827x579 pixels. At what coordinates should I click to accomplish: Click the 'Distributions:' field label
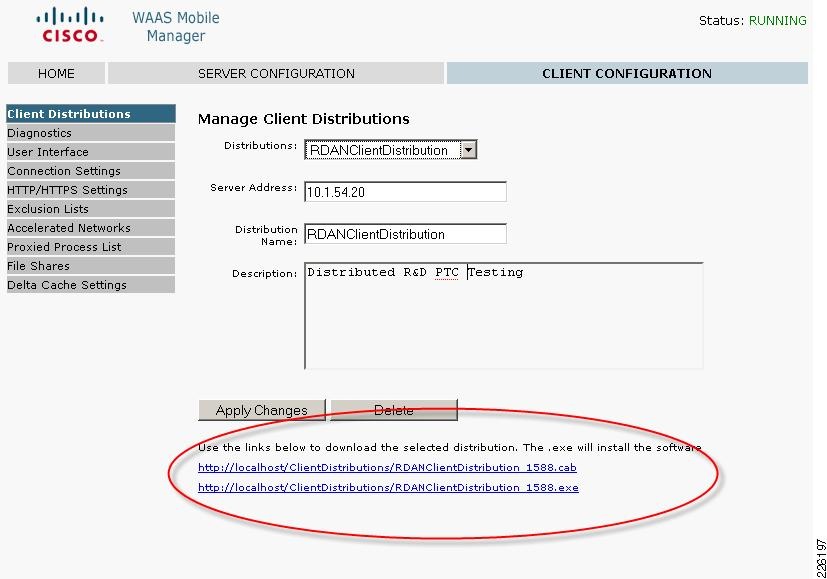coord(261,146)
